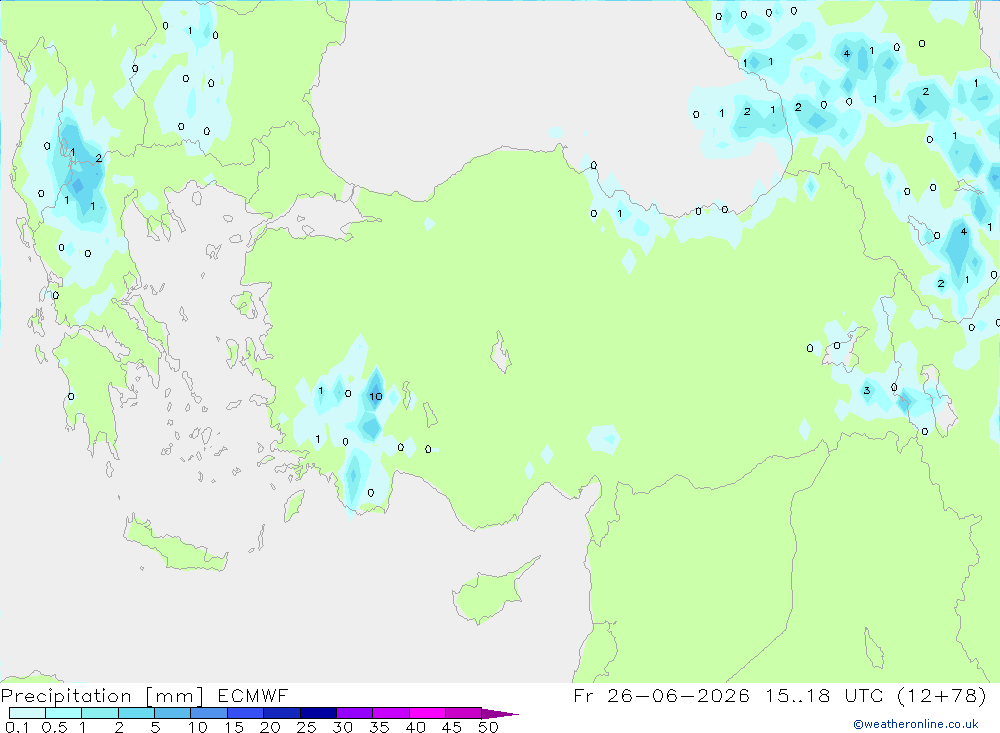Click the 'ECMWF' model label
Image resolution: width=1000 pixels, height=733 pixels.
253,696
